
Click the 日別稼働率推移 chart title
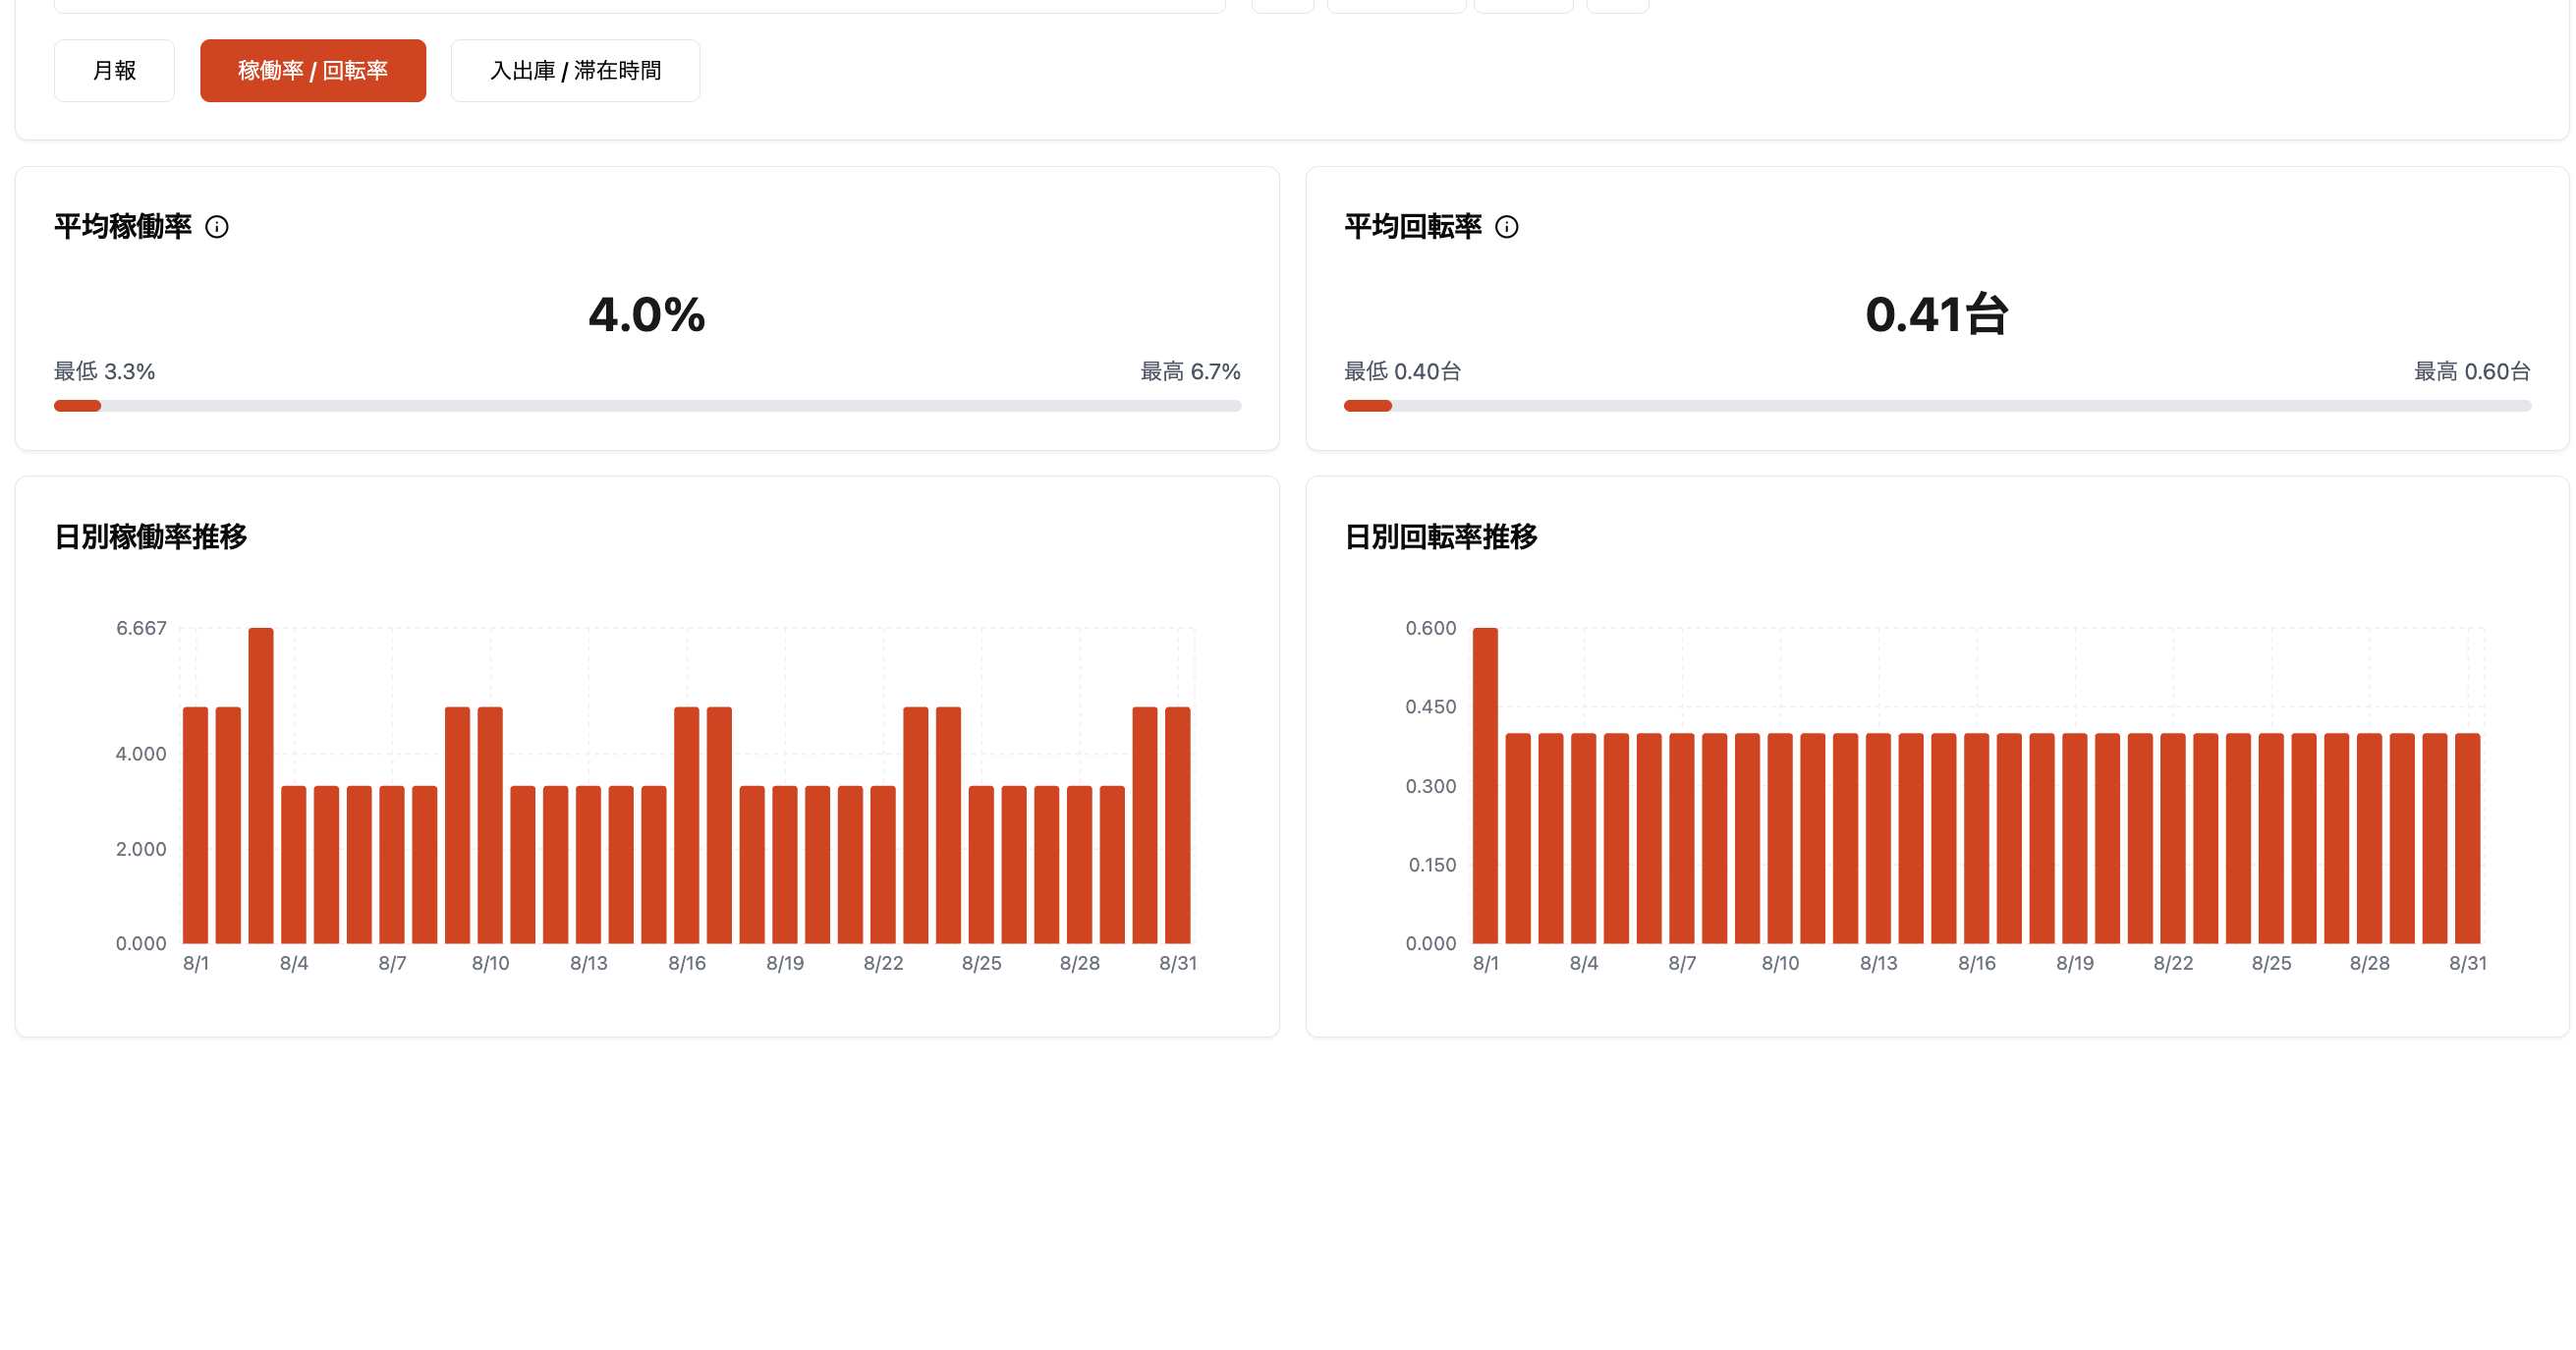pyautogui.click(x=150, y=537)
